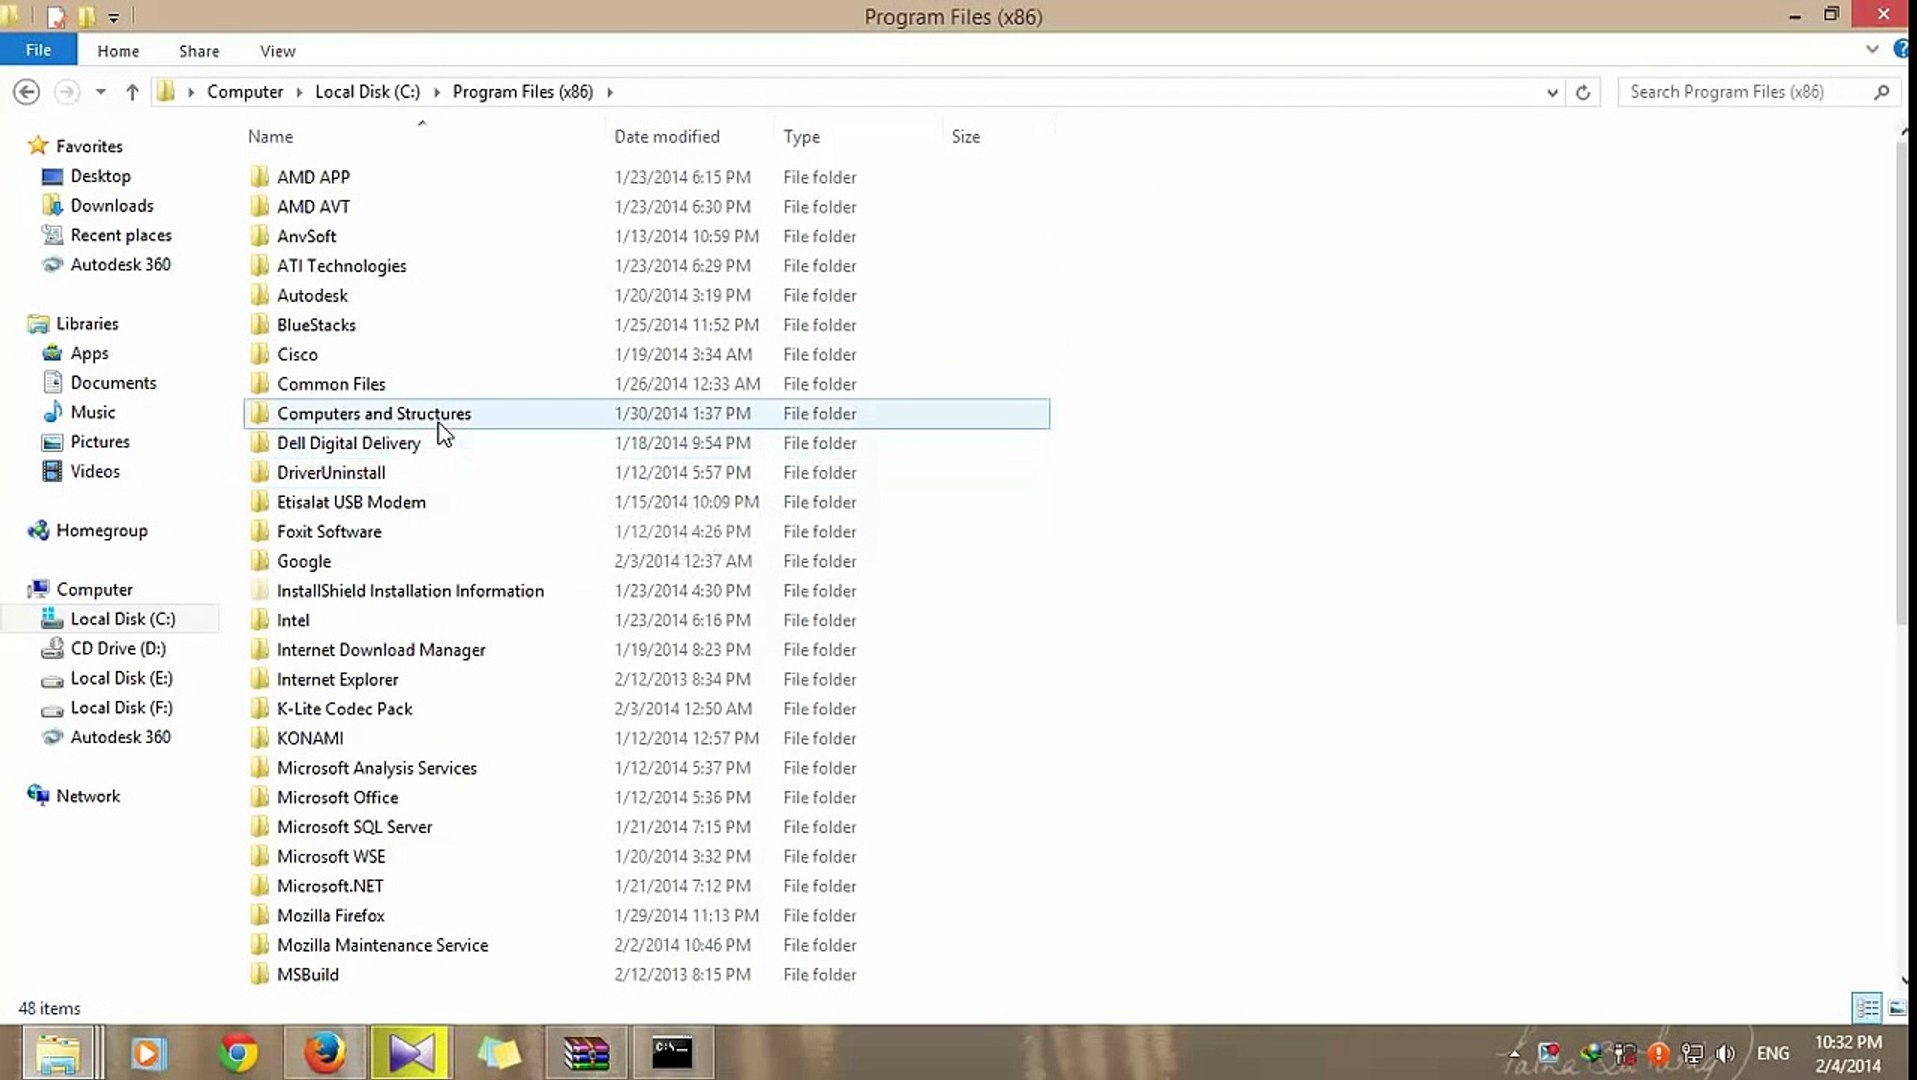
Task: Launch Google Chrome from the taskbar
Action: pyautogui.click(x=238, y=1053)
